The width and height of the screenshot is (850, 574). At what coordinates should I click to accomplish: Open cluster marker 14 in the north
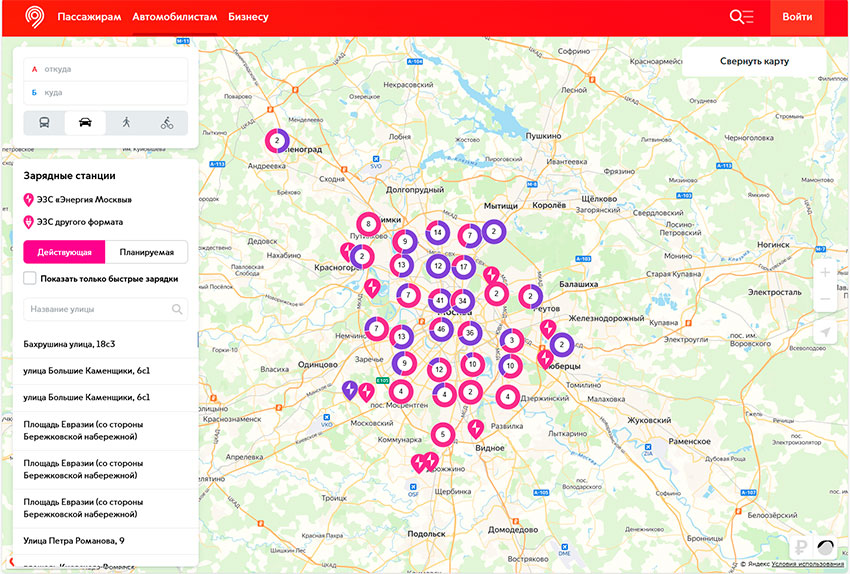click(437, 233)
